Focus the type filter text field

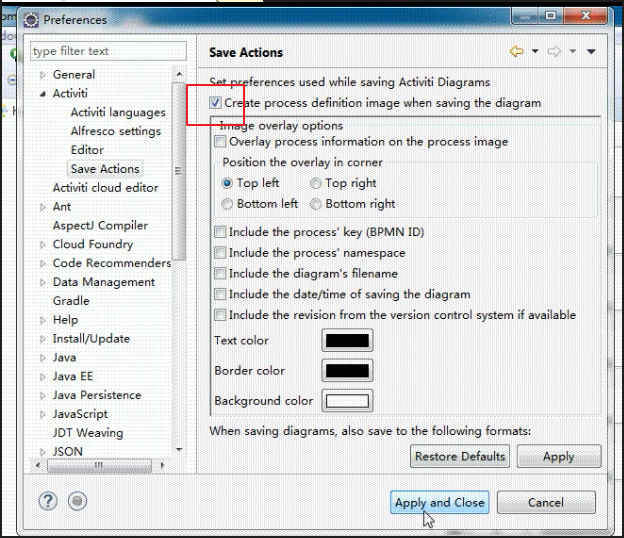click(x=108, y=51)
